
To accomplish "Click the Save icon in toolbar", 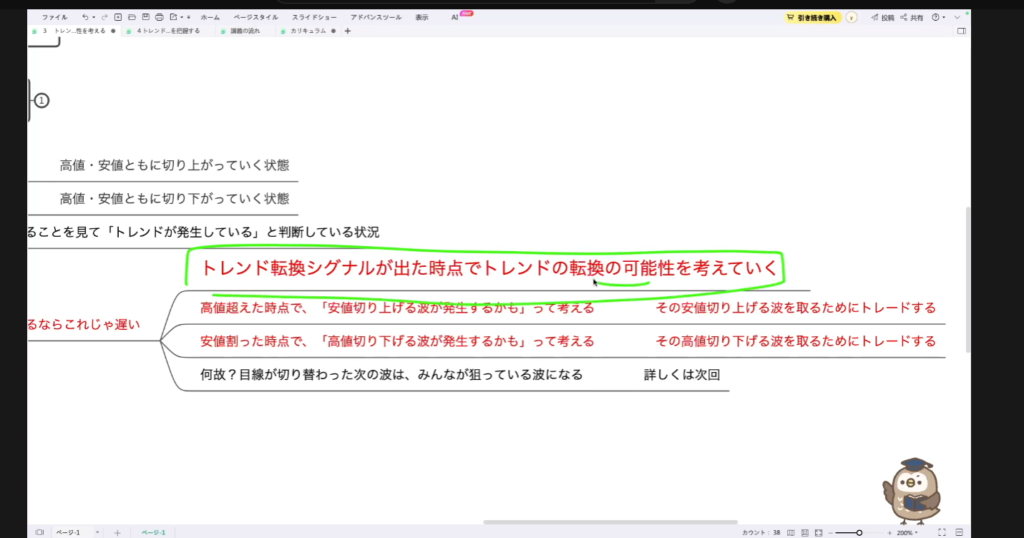I will pos(146,17).
